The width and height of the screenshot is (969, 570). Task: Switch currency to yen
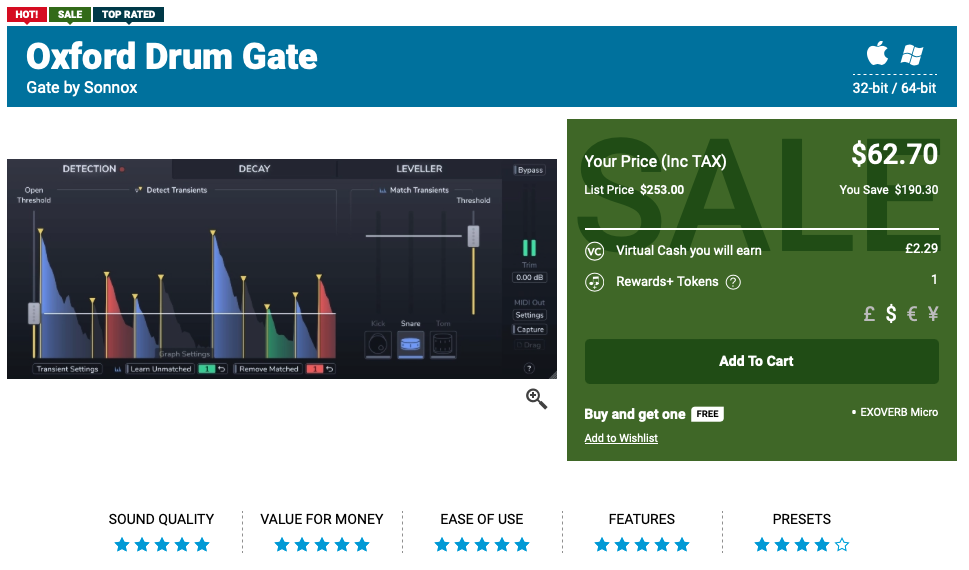(933, 313)
